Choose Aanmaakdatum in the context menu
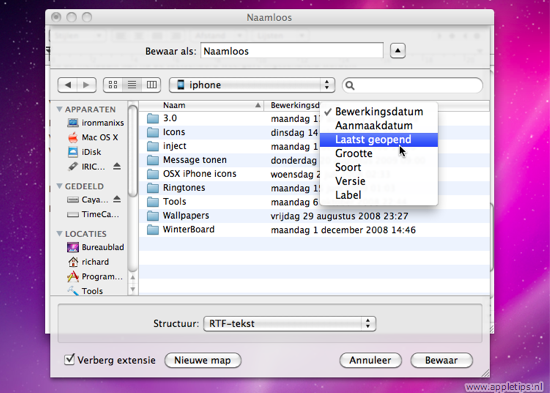Image resolution: width=550 pixels, height=393 pixels. (x=379, y=126)
